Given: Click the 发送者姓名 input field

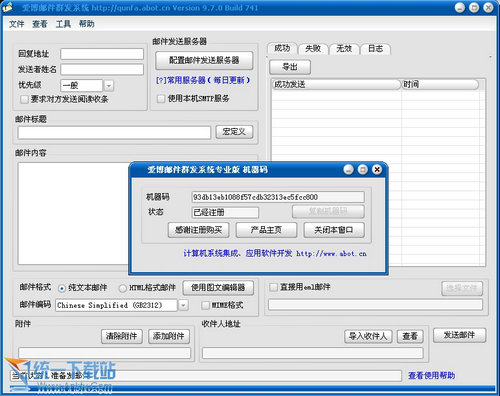Looking at the screenshot, I should (x=102, y=69).
